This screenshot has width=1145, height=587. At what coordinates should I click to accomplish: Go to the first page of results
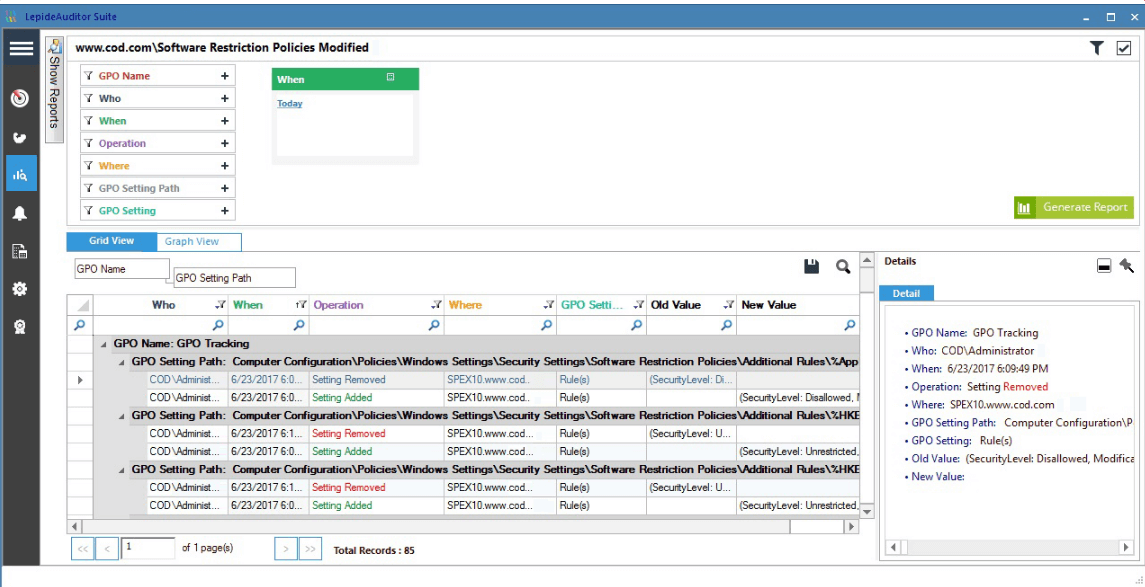click(x=83, y=549)
